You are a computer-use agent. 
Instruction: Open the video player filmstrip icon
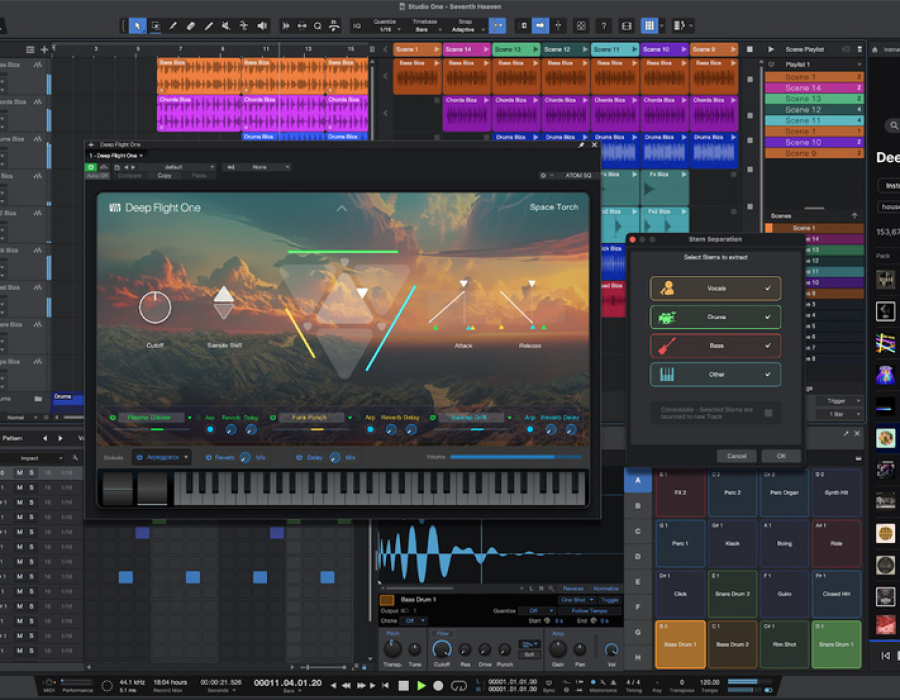coord(627,26)
